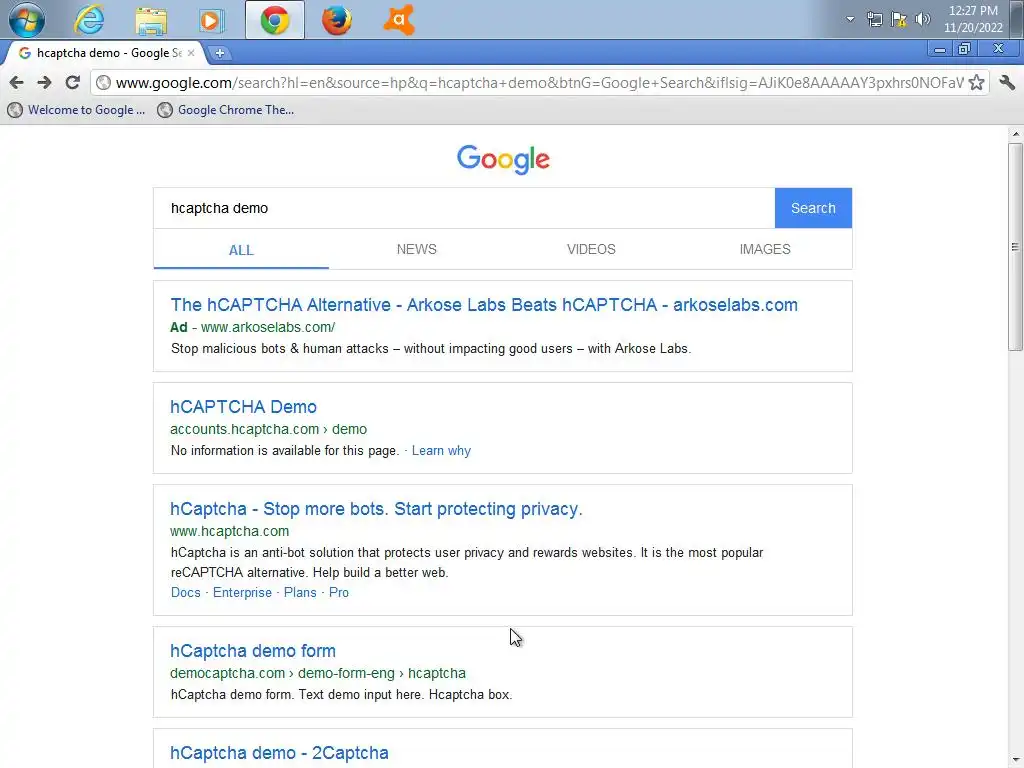Select the hcaptcha demo - Google Search tab
1024x768 pixels.
(104, 53)
